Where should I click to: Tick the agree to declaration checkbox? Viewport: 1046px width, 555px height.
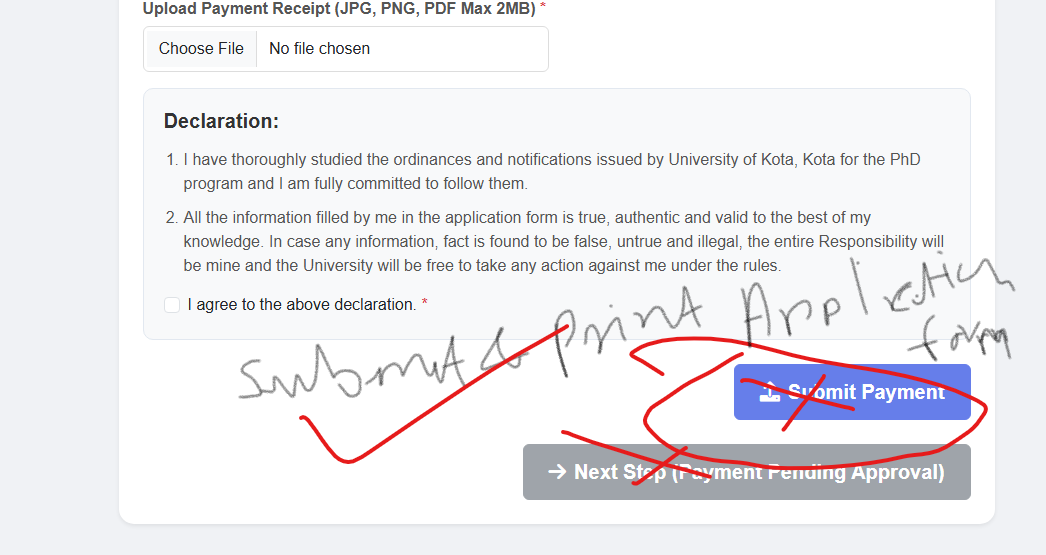click(x=172, y=304)
